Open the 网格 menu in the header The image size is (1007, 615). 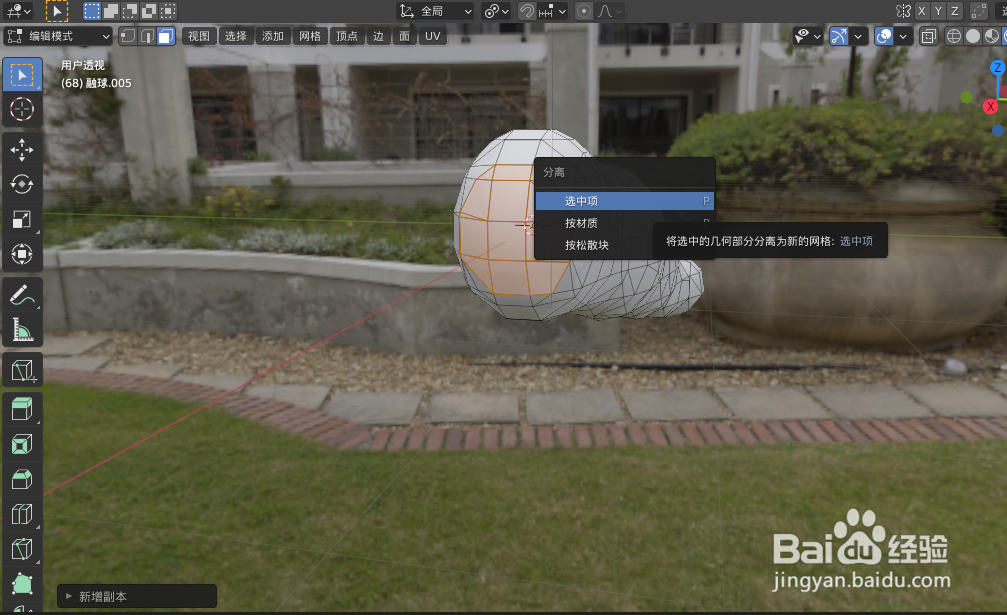(309, 36)
